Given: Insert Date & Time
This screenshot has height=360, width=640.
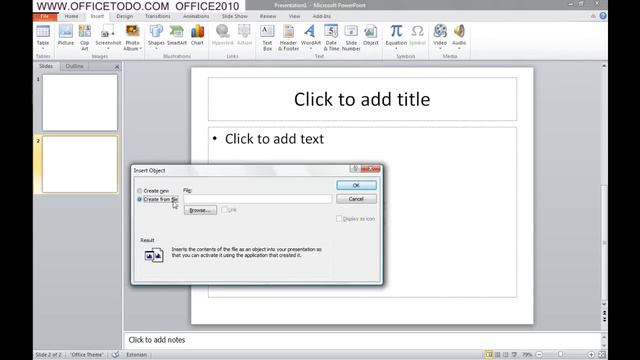Looking at the screenshot, I should pyautogui.click(x=331, y=37).
